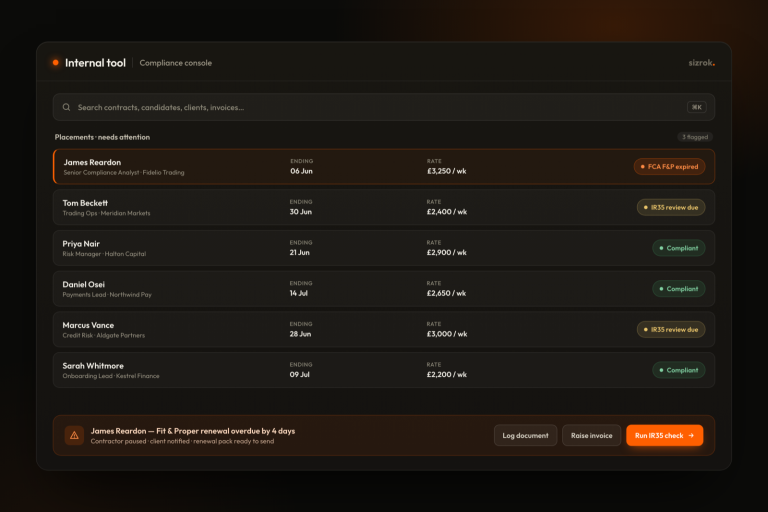Open the Sarah Whitmore placement name
The image size is (768, 512).
click(93, 366)
